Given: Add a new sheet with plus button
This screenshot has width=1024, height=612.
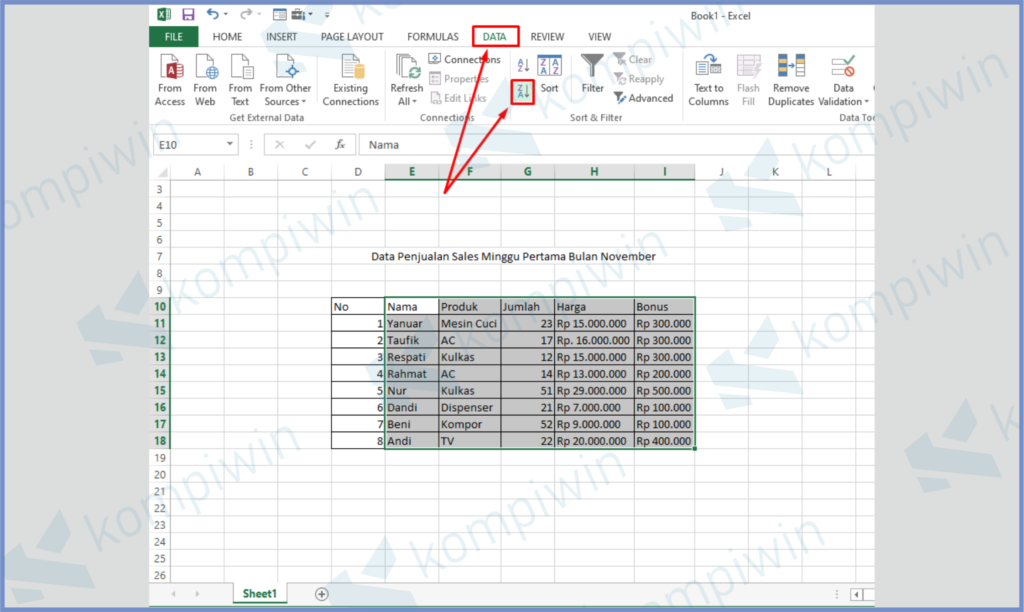Looking at the screenshot, I should (321, 594).
